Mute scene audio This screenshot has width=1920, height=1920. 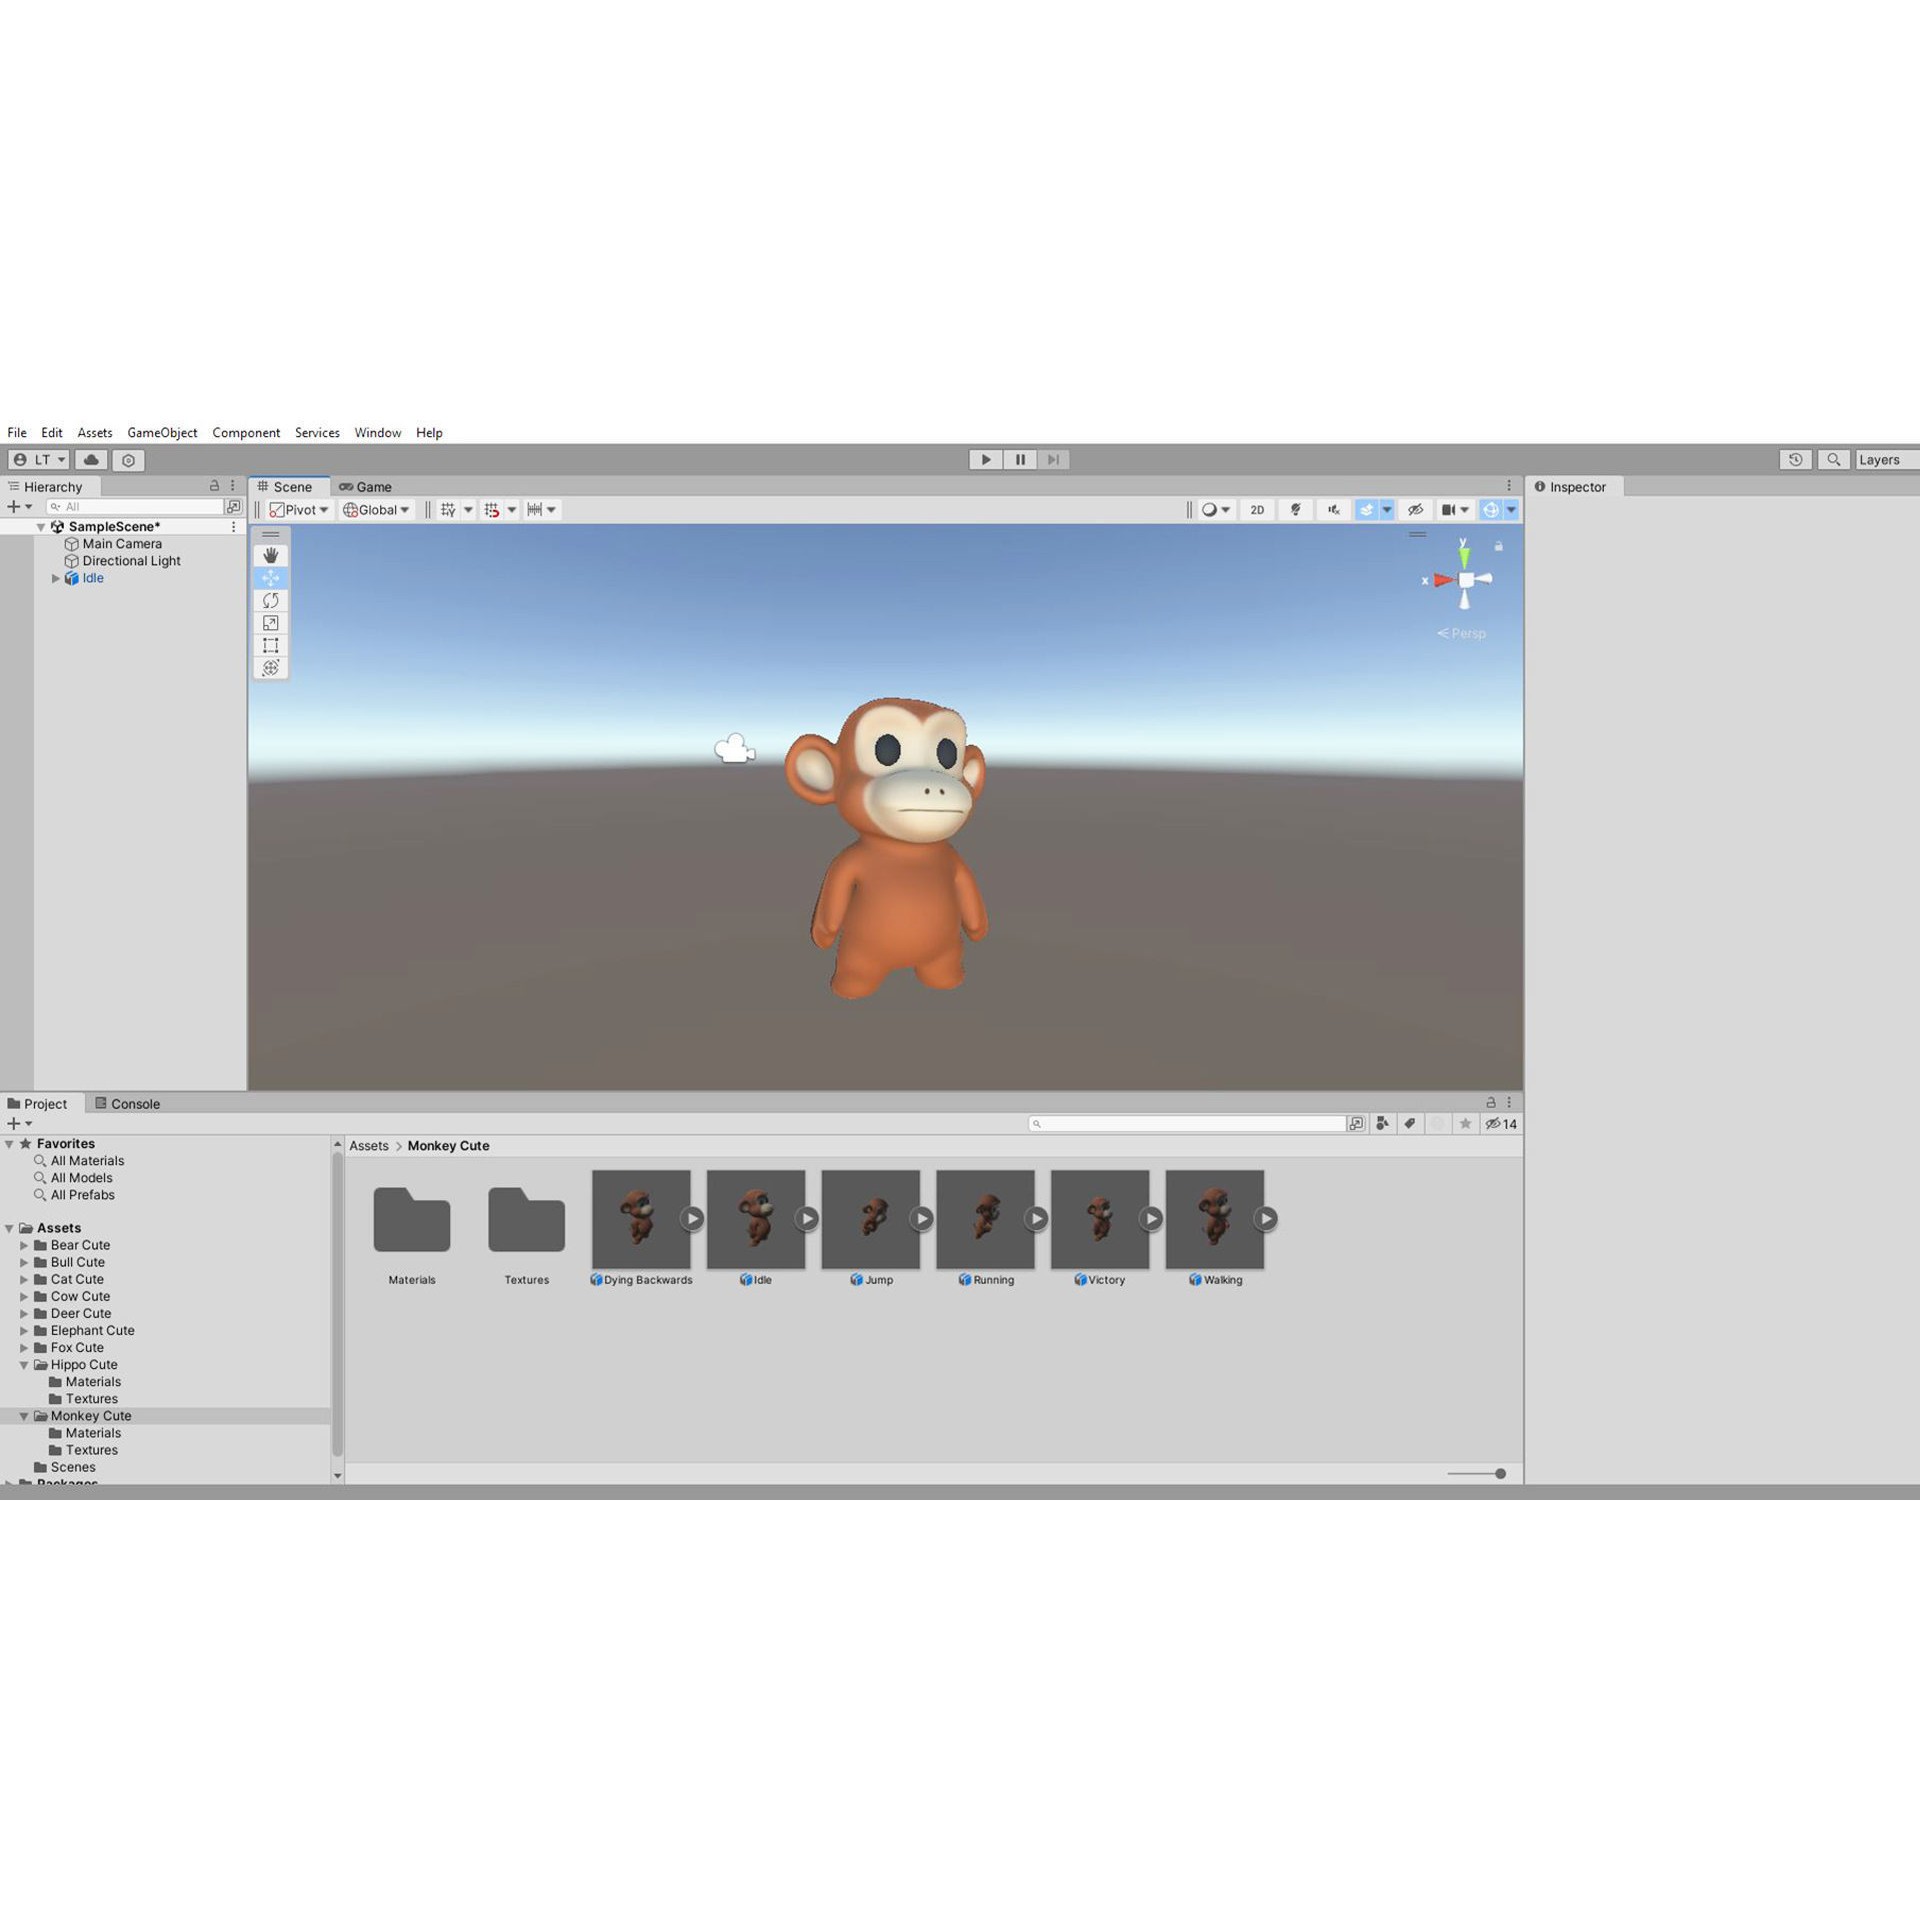click(1333, 510)
